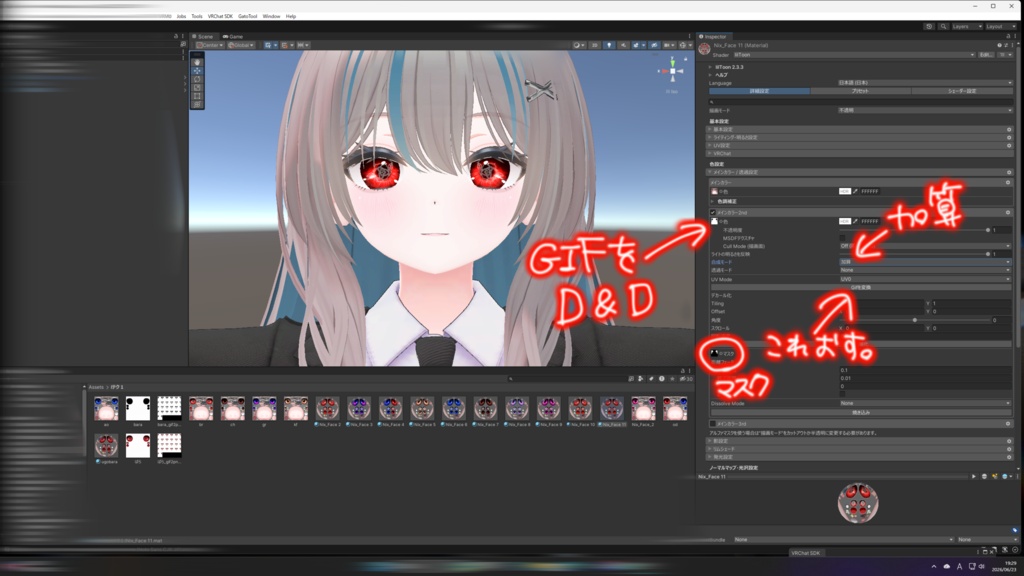This screenshot has height=576, width=1024.
Task: Toggle Scene effects rendering
Action: pyautogui.click(x=637, y=45)
